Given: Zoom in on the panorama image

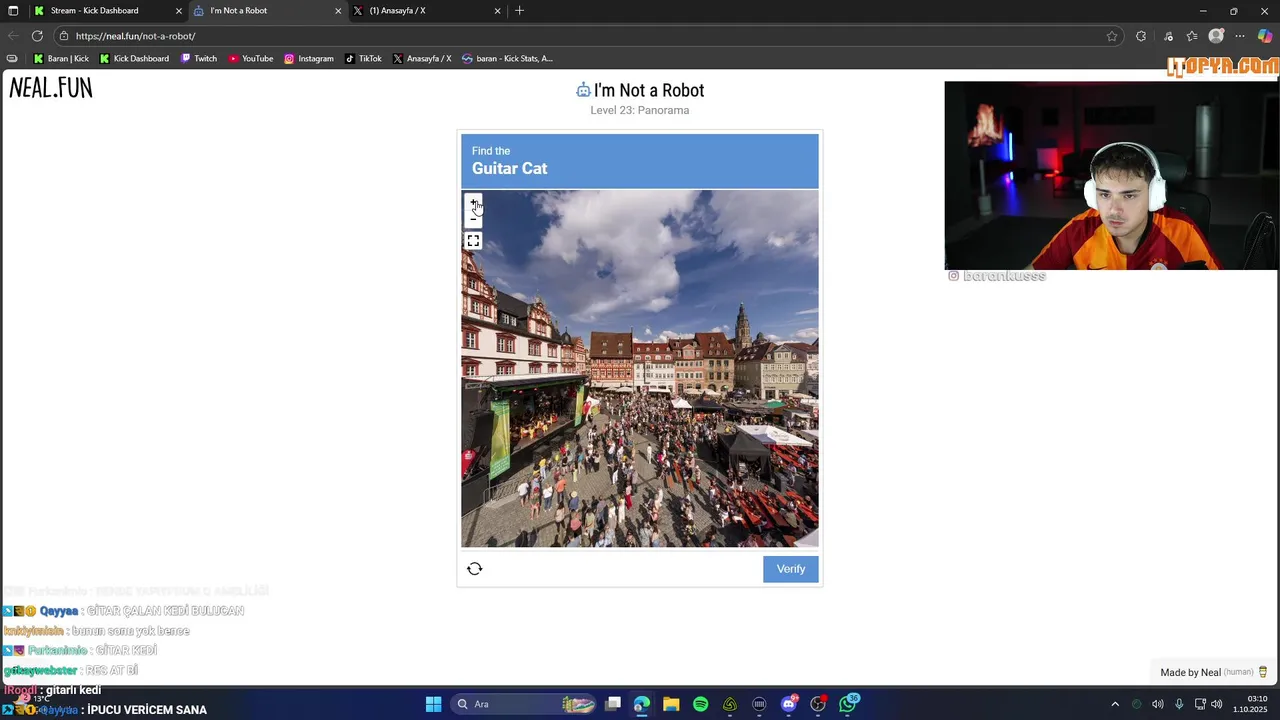Looking at the screenshot, I should tap(474, 203).
